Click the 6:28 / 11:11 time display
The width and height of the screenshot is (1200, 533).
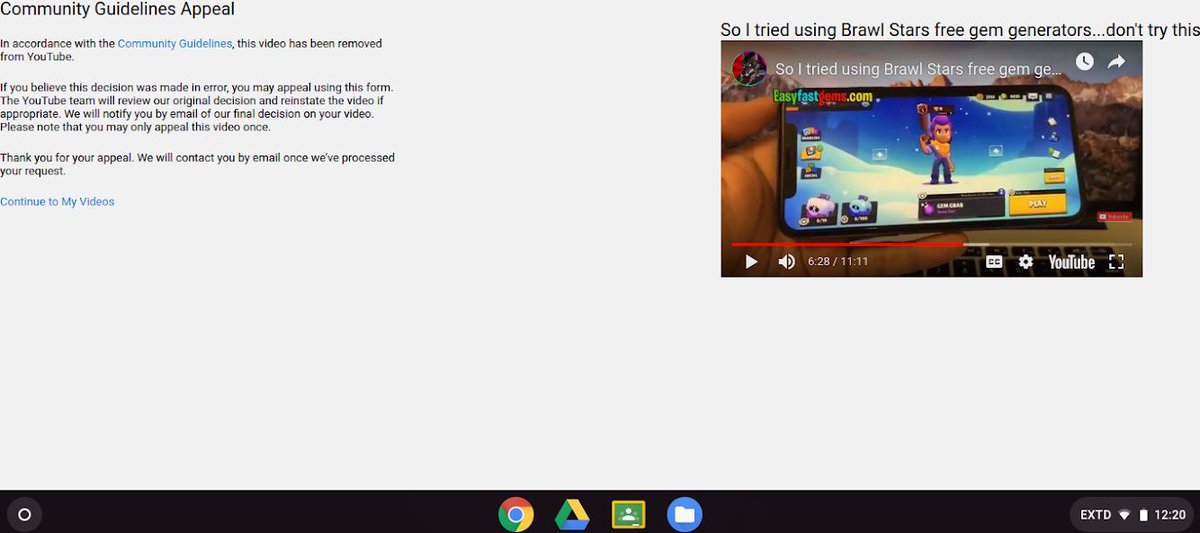pyautogui.click(x=838, y=262)
